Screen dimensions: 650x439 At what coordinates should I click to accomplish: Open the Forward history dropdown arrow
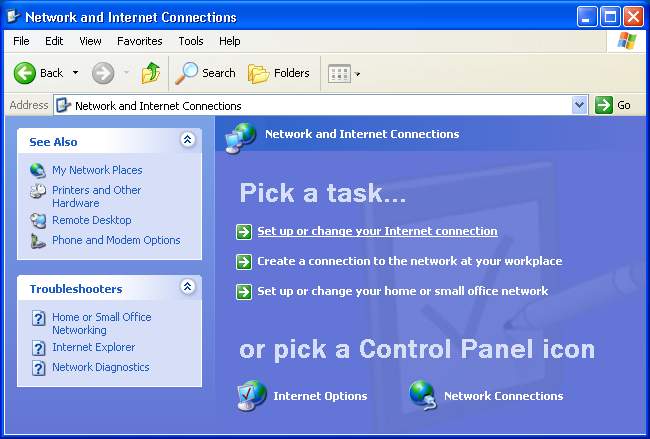pos(126,73)
